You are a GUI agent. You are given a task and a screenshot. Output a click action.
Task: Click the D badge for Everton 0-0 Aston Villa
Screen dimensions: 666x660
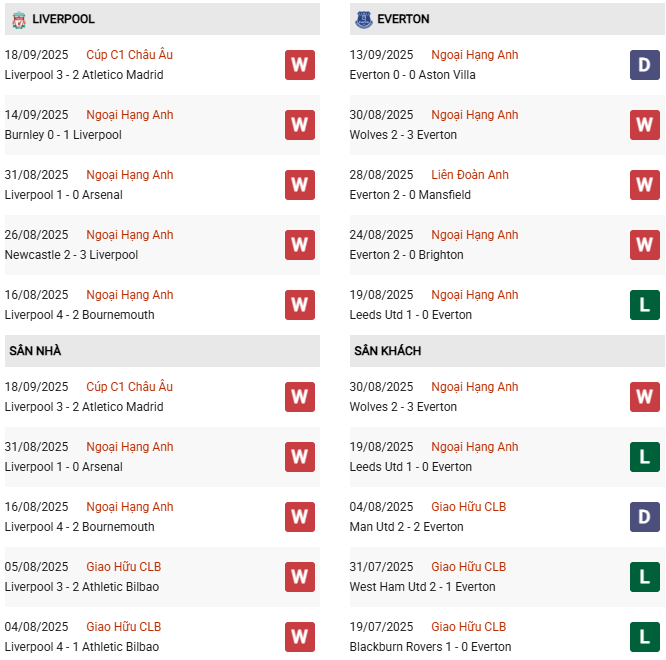[645, 65]
